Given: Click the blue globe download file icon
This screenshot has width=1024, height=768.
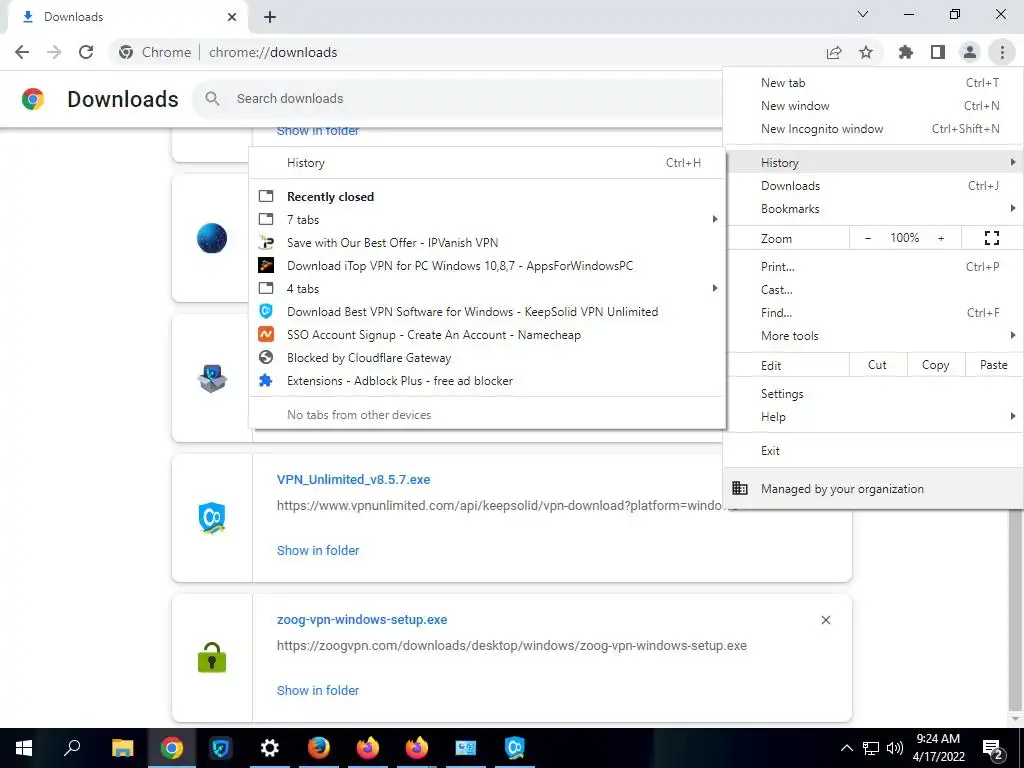Looking at the screenshot, I should (212, 238).
